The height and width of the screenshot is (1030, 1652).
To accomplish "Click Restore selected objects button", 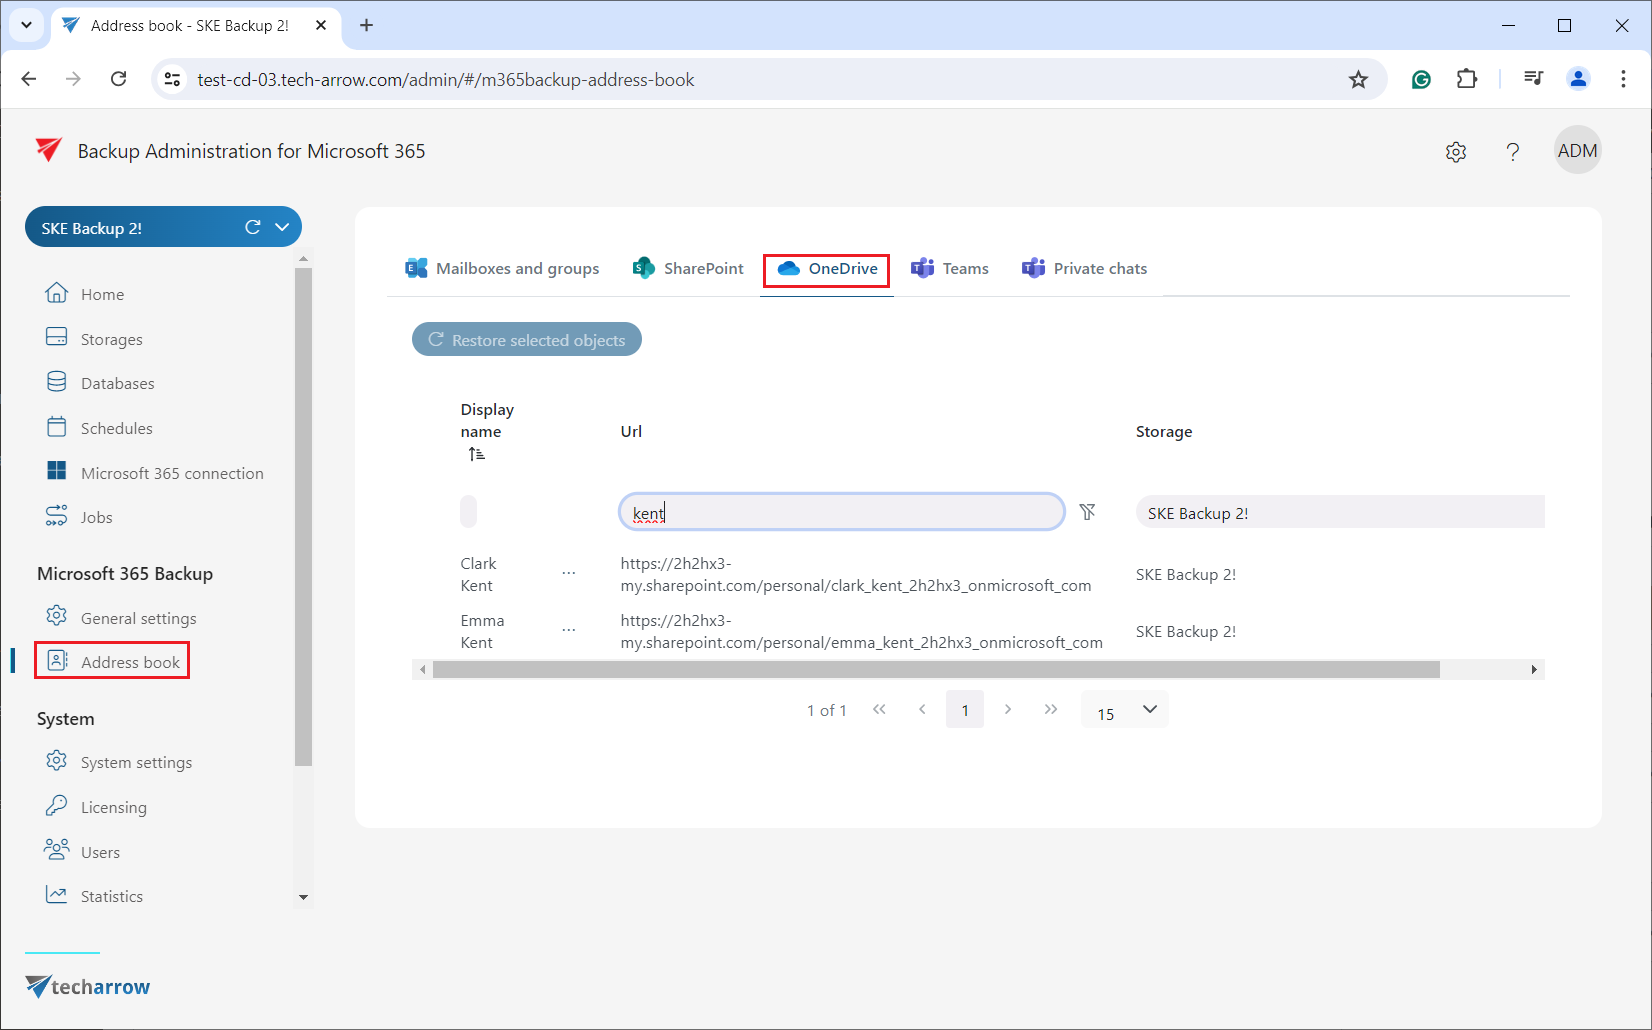I will [x=527, y=340].
